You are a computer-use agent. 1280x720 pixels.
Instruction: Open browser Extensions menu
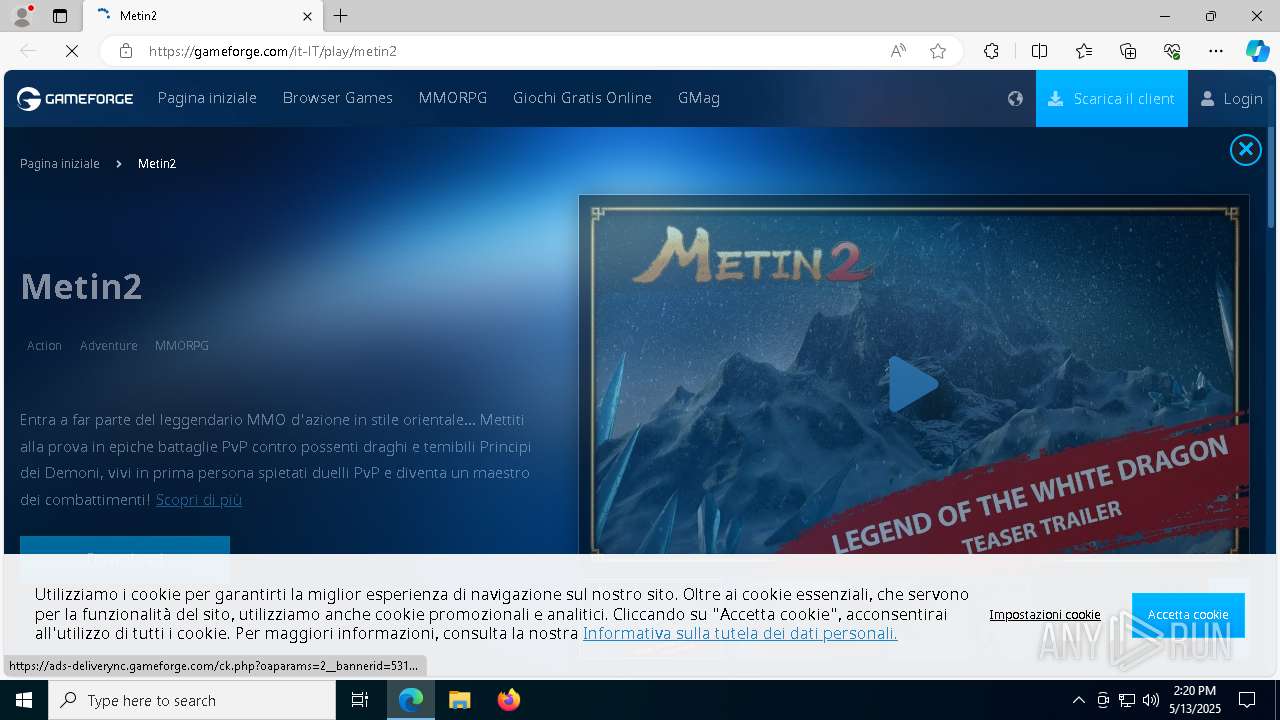tap(991, 51)
